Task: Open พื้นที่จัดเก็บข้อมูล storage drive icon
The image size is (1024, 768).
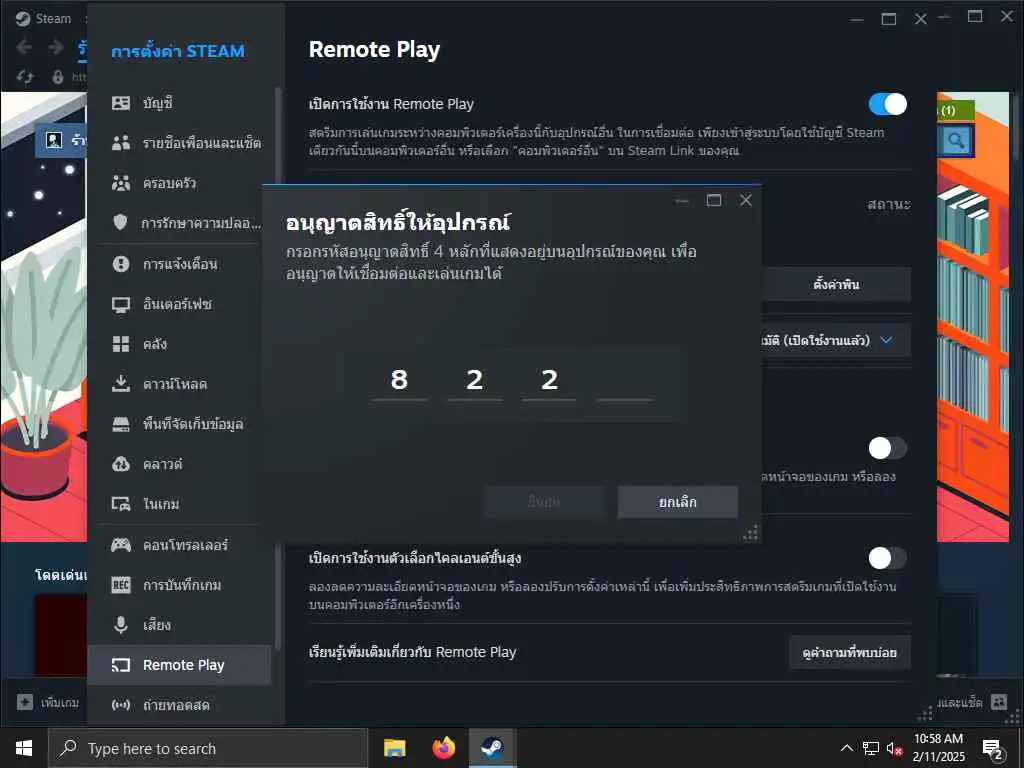Action: (121, 424)
